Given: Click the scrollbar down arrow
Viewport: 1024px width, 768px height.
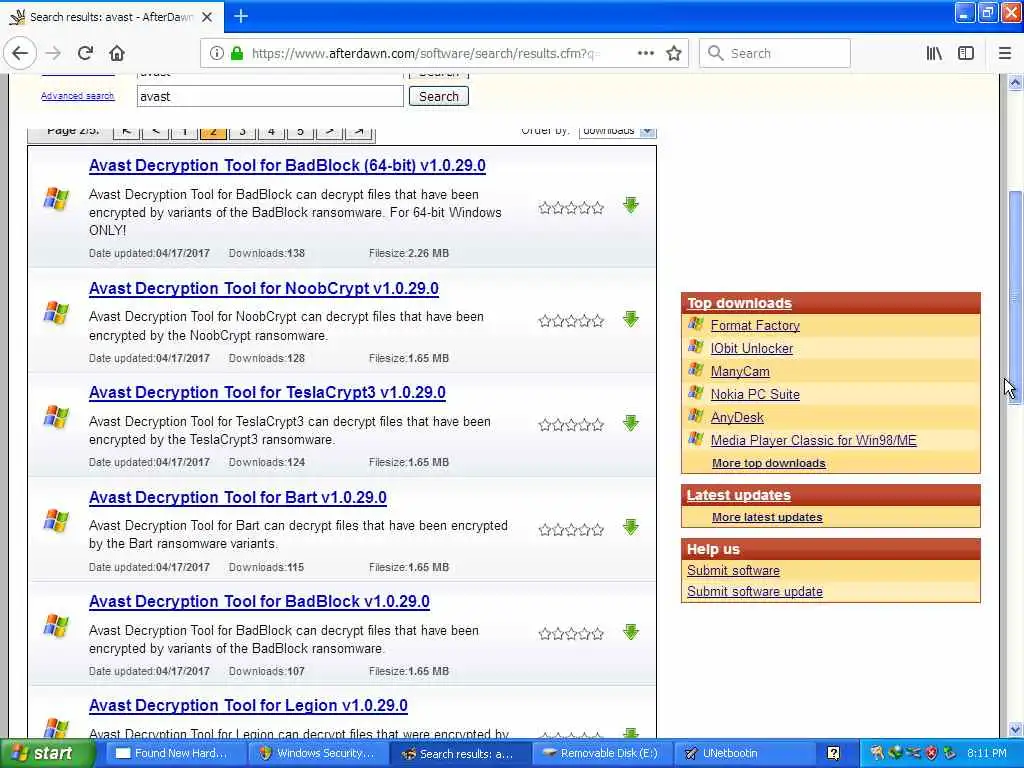Looking at the screenshot, I should point(1015,729).
